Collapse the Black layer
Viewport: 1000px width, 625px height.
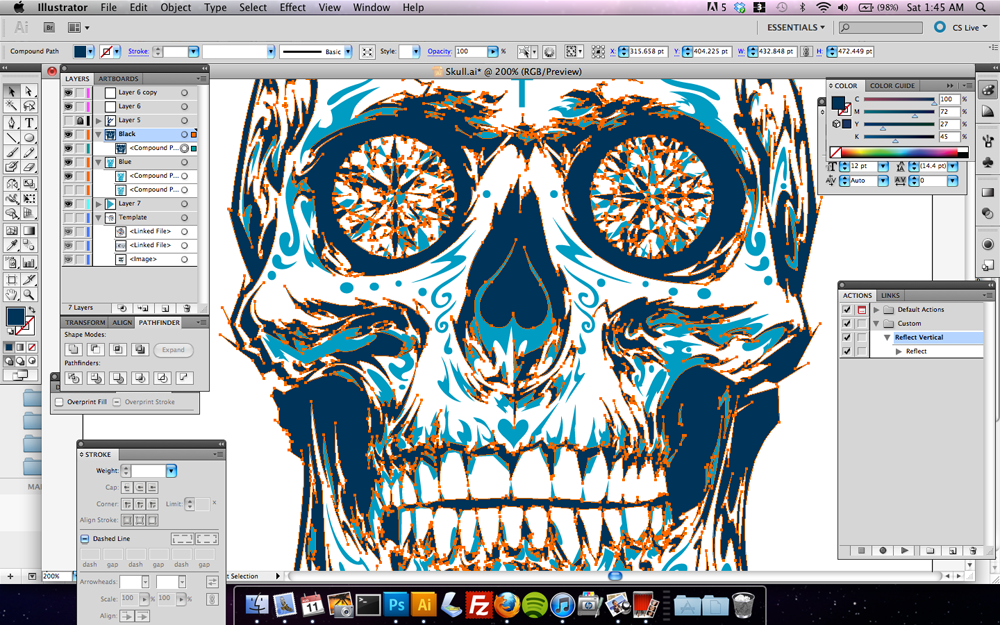point(98,134)
